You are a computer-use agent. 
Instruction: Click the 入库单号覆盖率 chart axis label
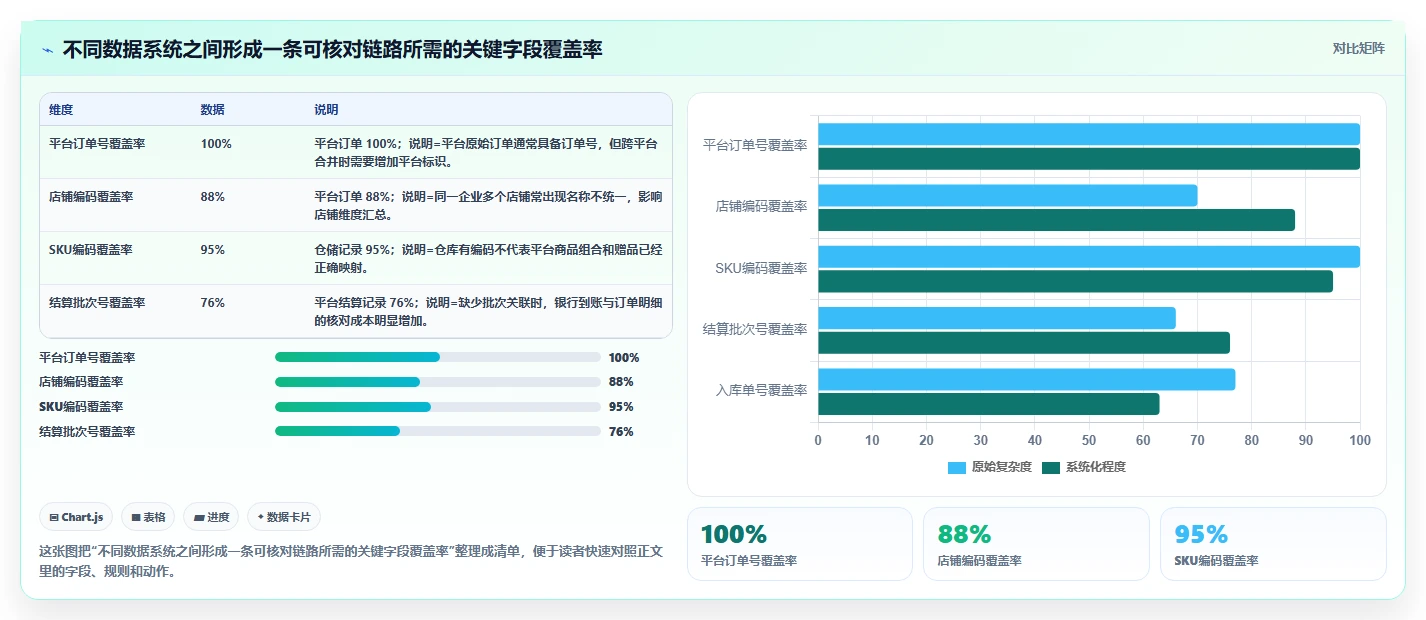761,391
